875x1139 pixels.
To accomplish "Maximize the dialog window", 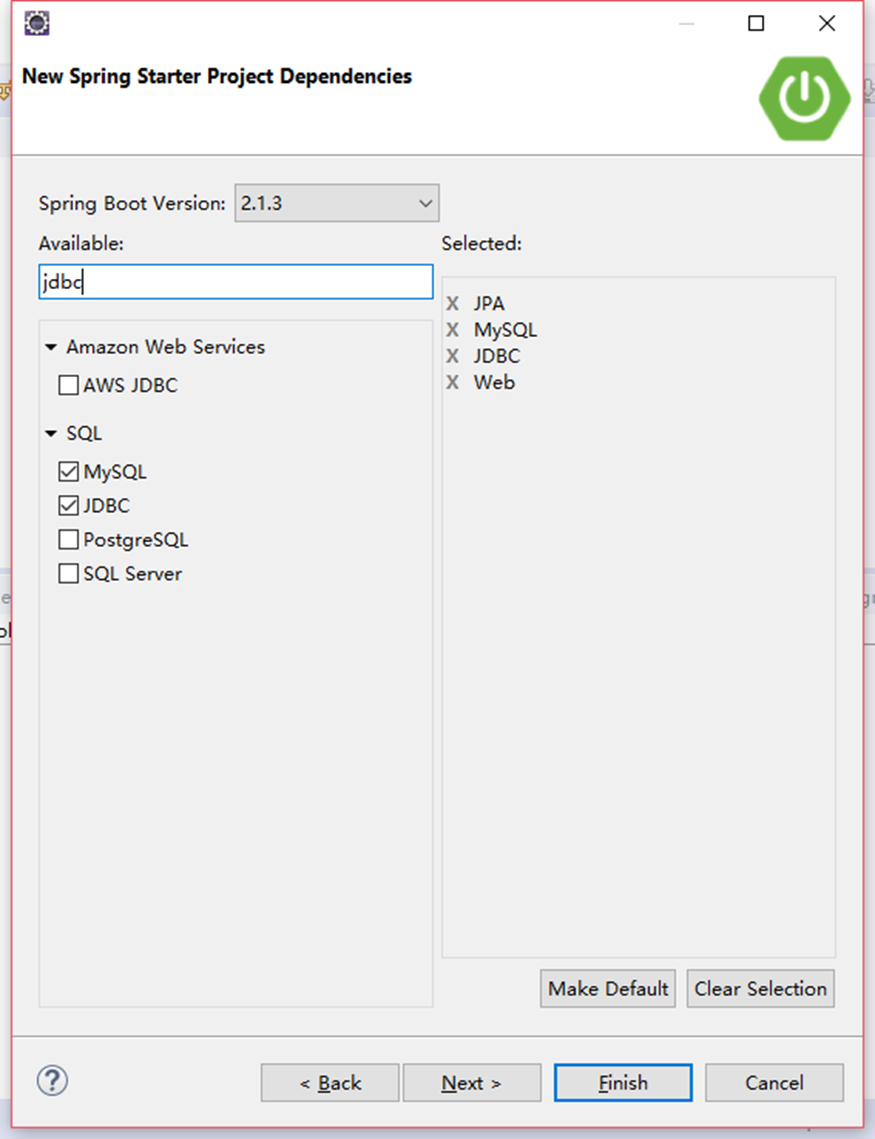I will point(756,23).
